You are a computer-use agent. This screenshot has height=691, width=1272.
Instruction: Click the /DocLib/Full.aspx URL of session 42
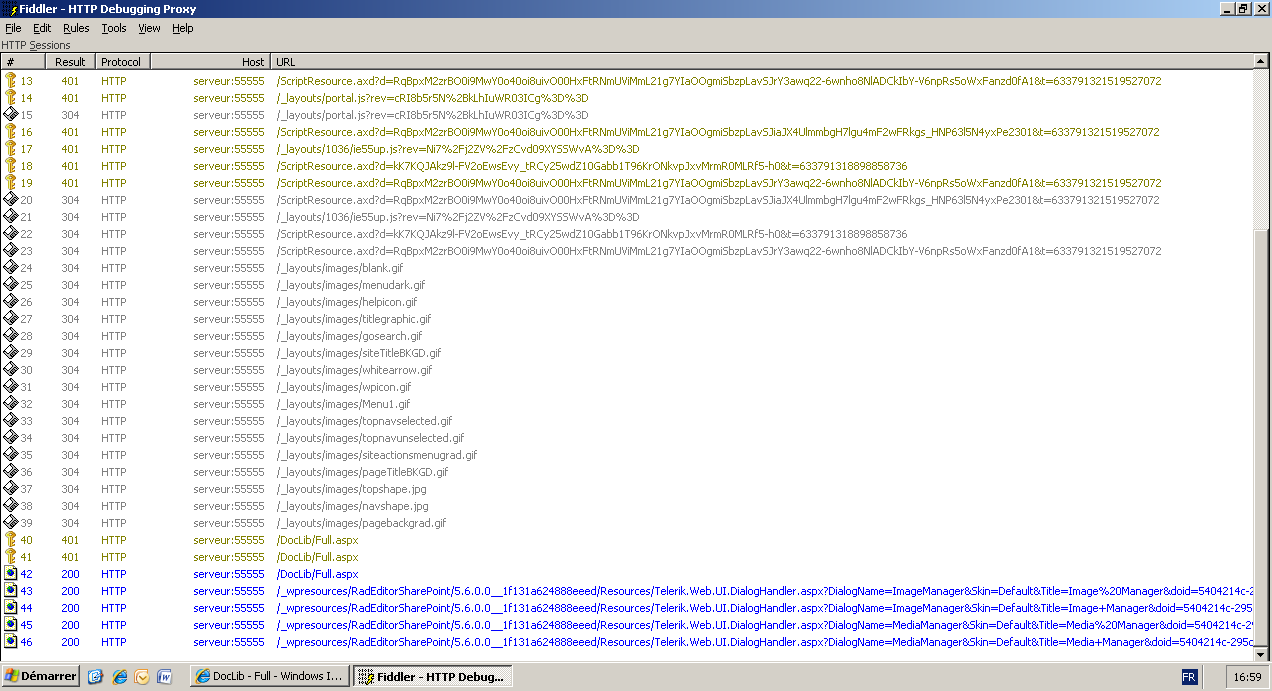317,574
